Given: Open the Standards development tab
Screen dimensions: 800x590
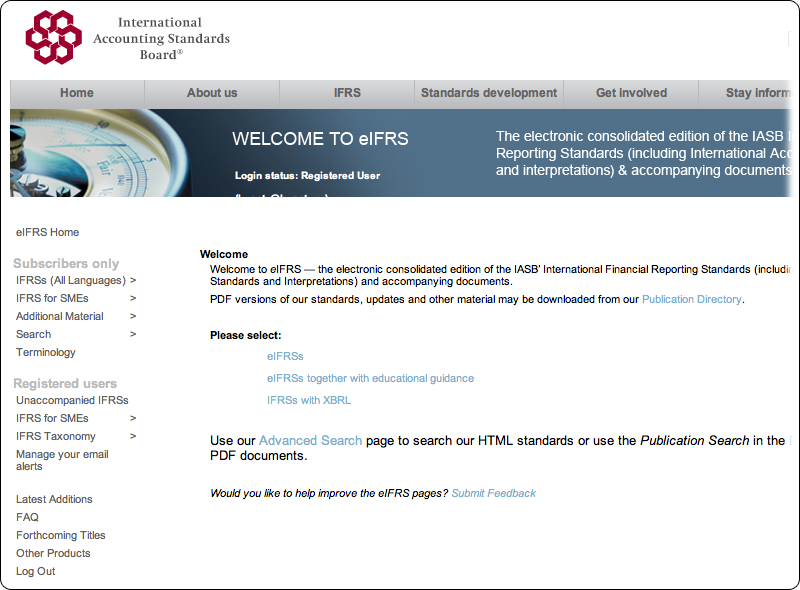Looking at the screenshot, I should 489,93.
